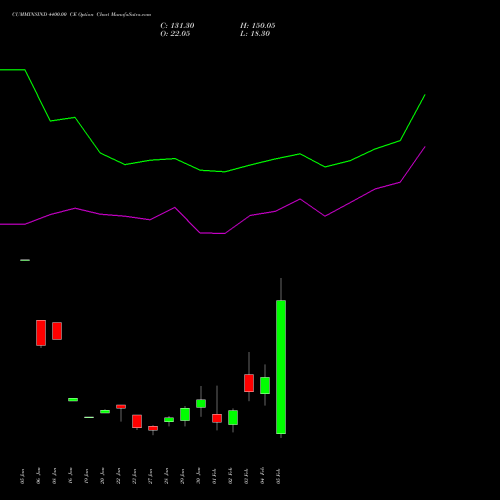The image size is (500, 500).
Task: Click the 05 Feb date axis label
Action: pyautogui.click(x=278, y=476)
